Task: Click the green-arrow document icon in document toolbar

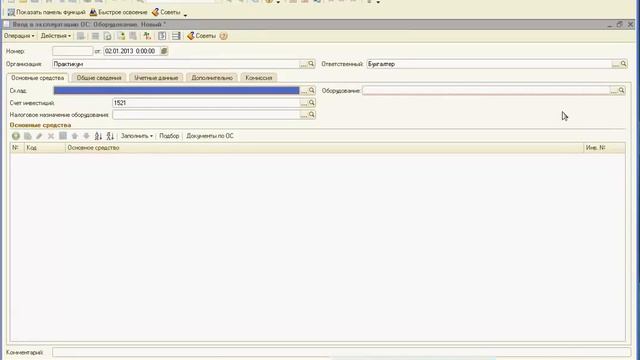Action: click(121, 36)
